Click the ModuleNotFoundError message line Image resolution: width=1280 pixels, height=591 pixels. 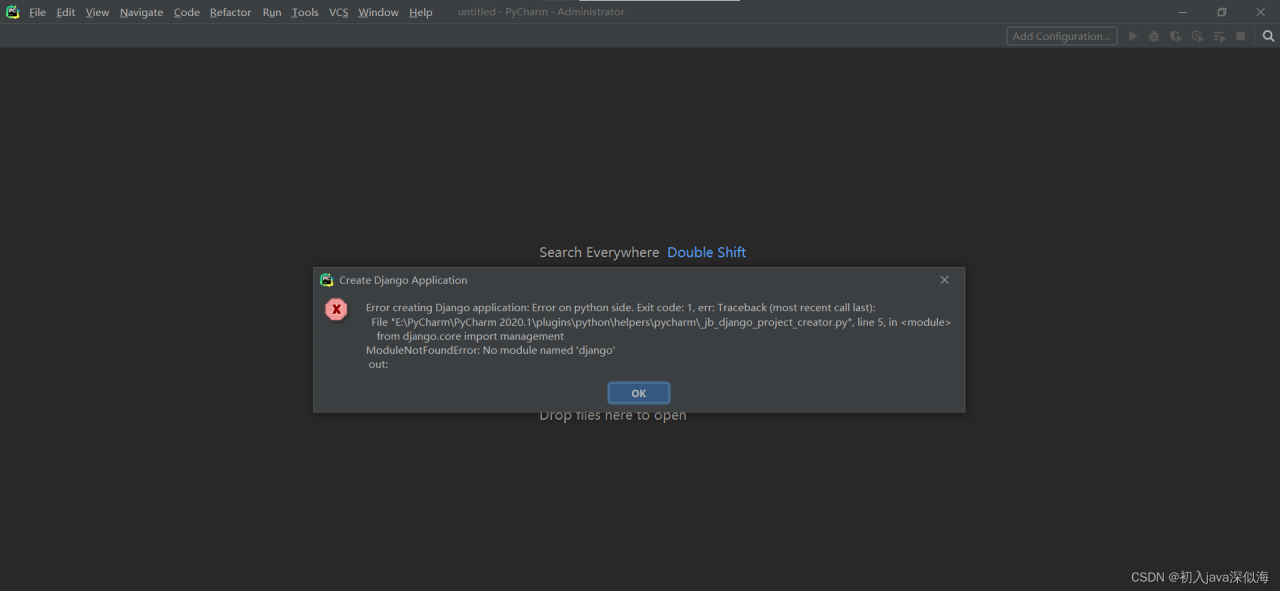coord(490,350)
